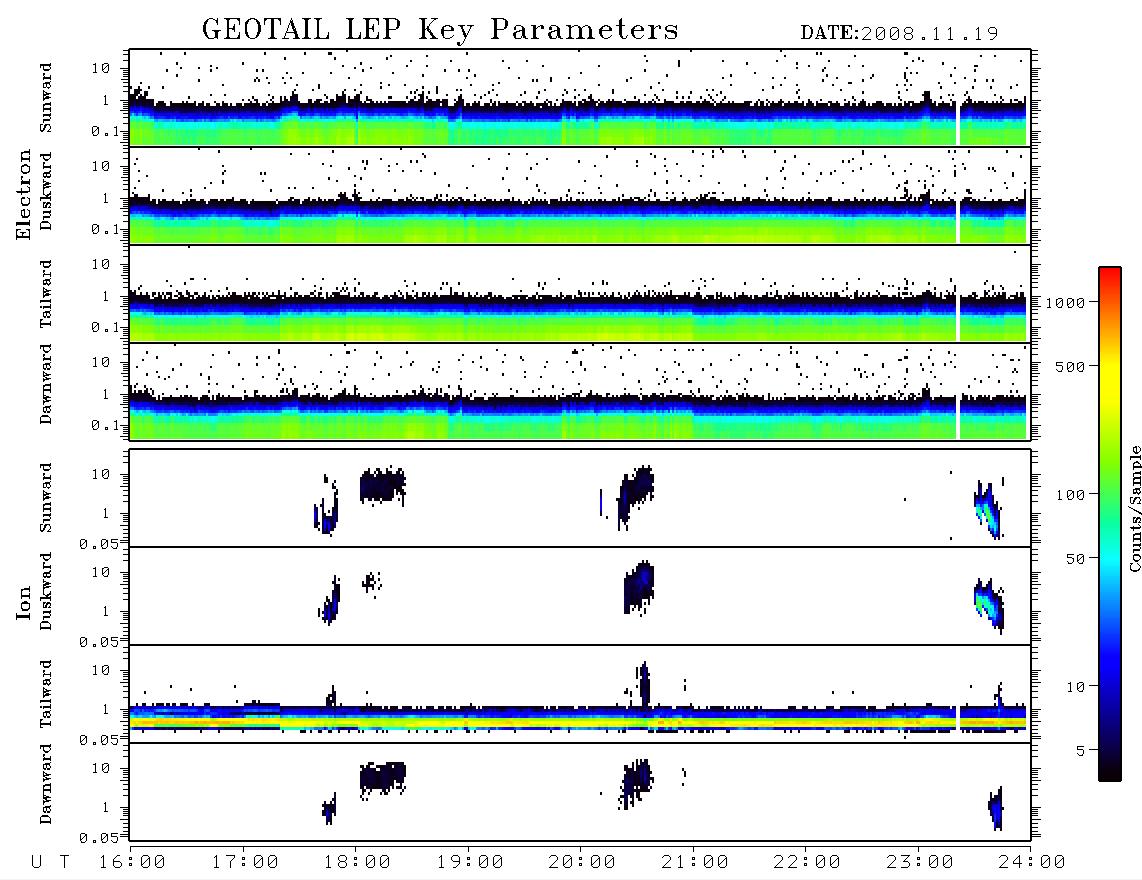Click the Ion Sunward burst after 18:00
Image resolution: width=1142 pixels, height=880 pixels.
click(382, 486)
